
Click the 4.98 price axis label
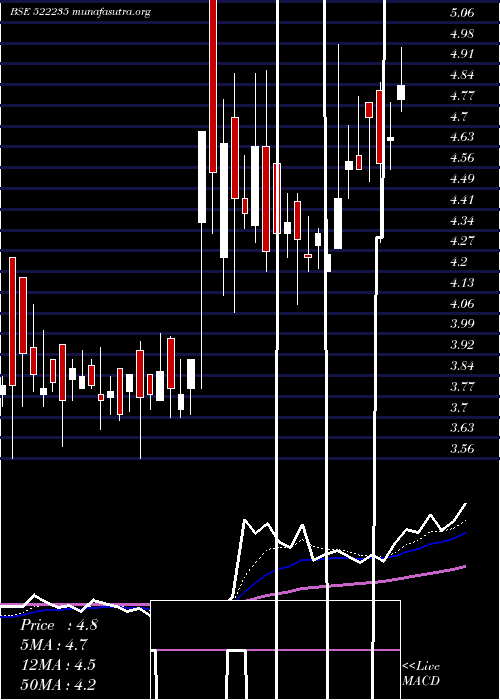tap(462, 33)
